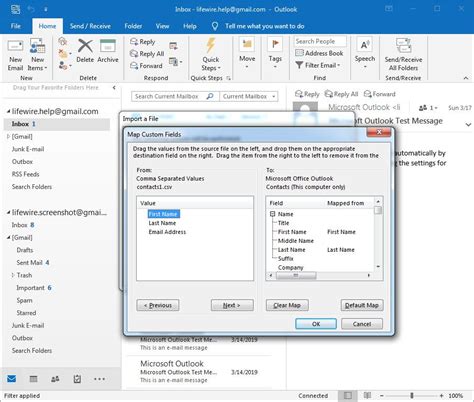
Task: Click the Clear Map button
Action: (287, 305)
